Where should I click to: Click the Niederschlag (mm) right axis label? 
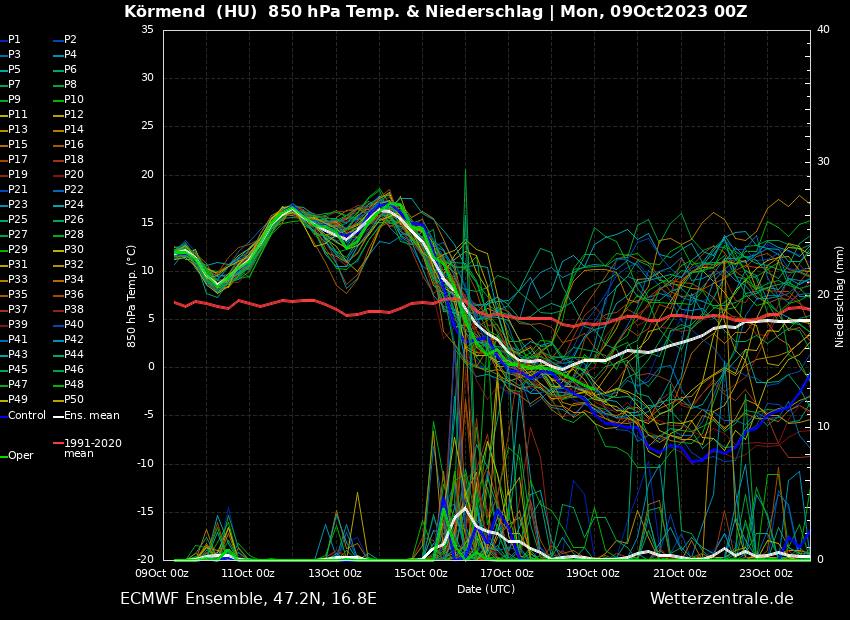pyautogui.click(x=840, y=296)
